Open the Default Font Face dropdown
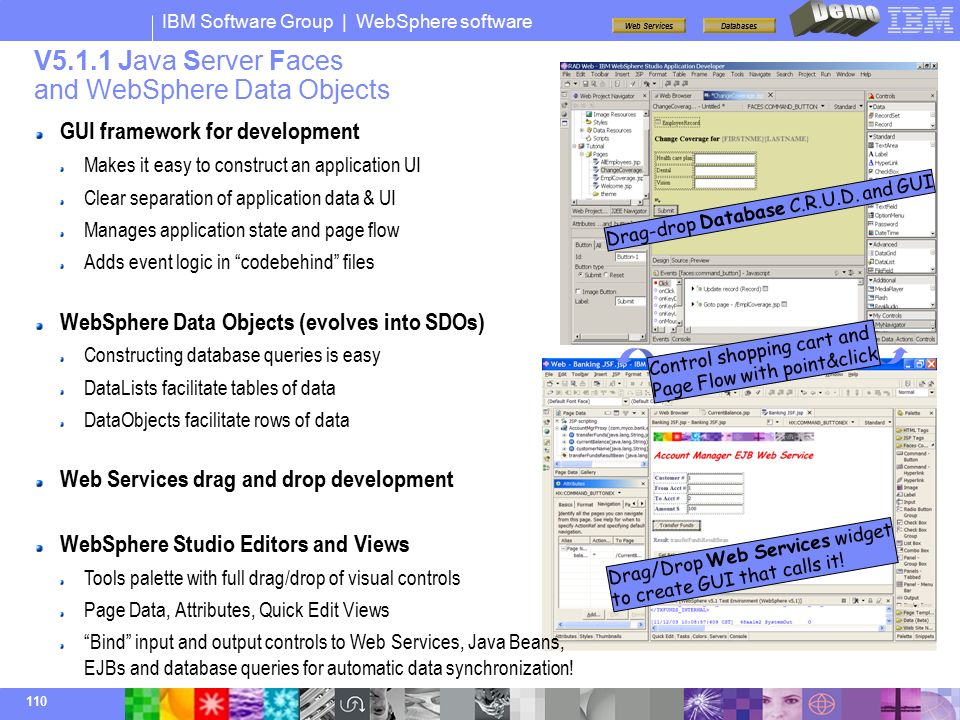This screenshot has height=720, width=960. click(x=626, y=402)
